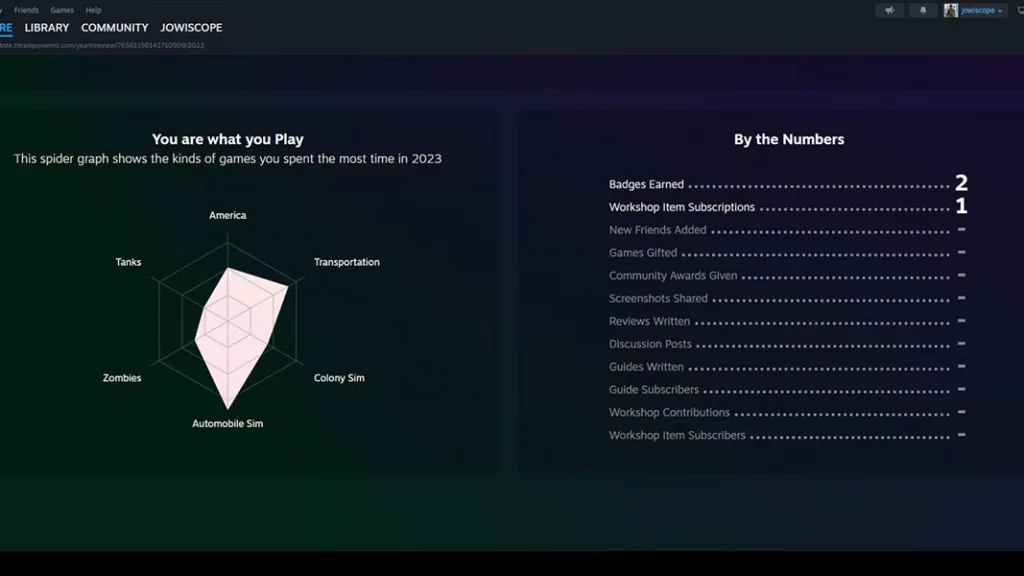The image size is (1024, 576).
Task: Click the By the Numbers heading
Action: [789, 139]
